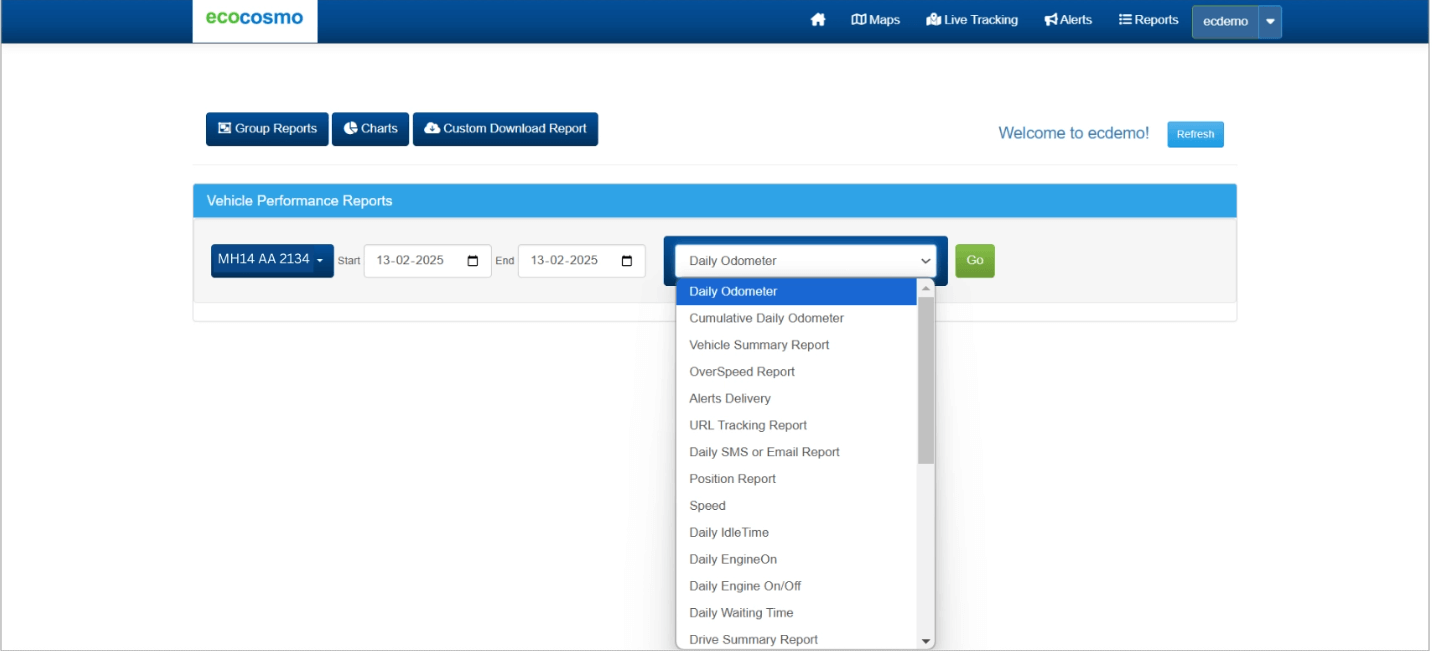Viewport: 1432px width, 653px height.
Task: Select Vehicle Summary Report from the list
Action: [x=759, y=345]
